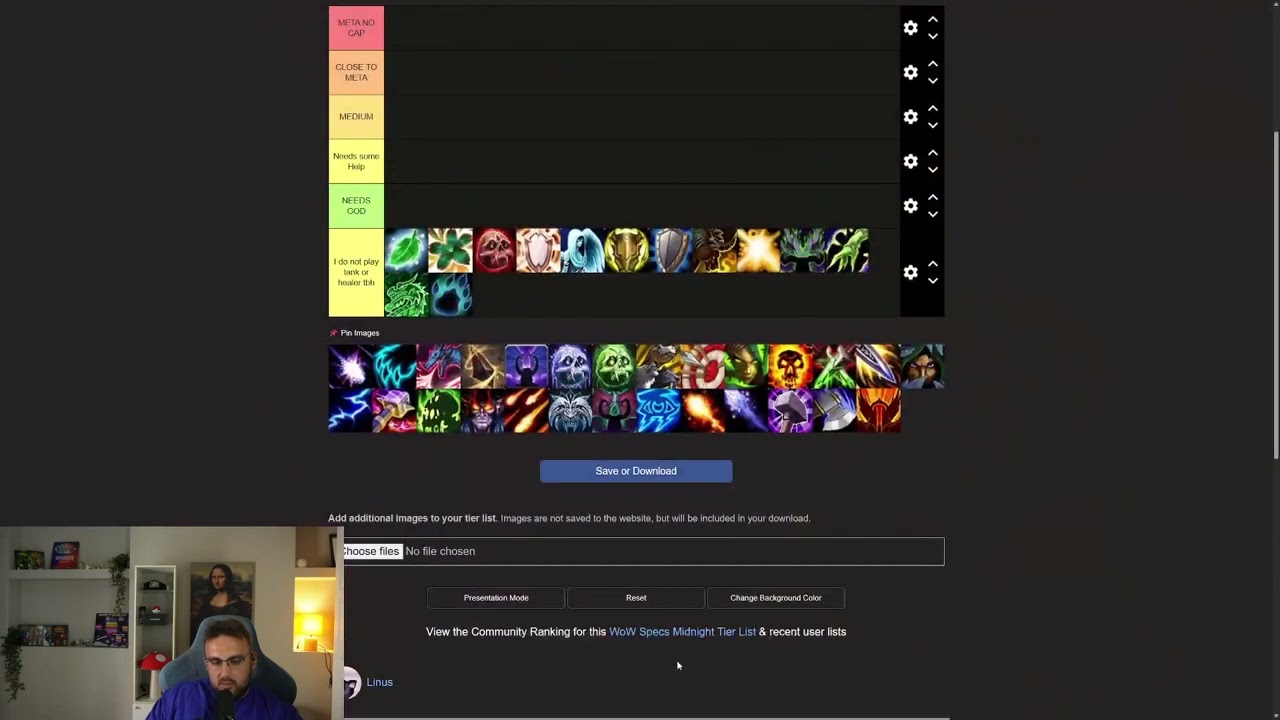Pick the red and blue dragon icon

(x=438, y=366)
